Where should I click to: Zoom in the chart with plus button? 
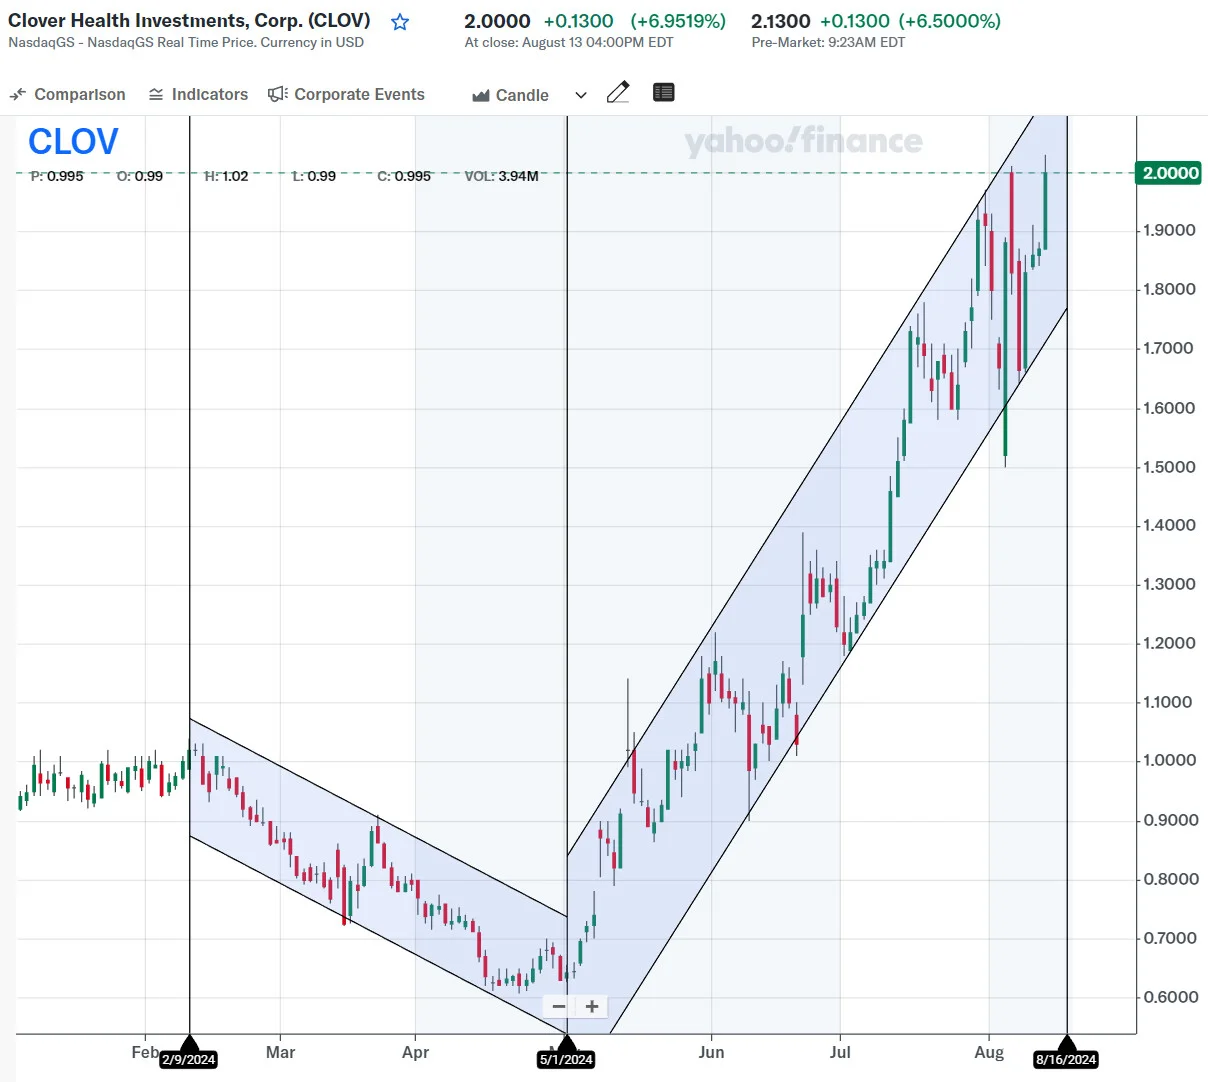[x=592, y=1006]
